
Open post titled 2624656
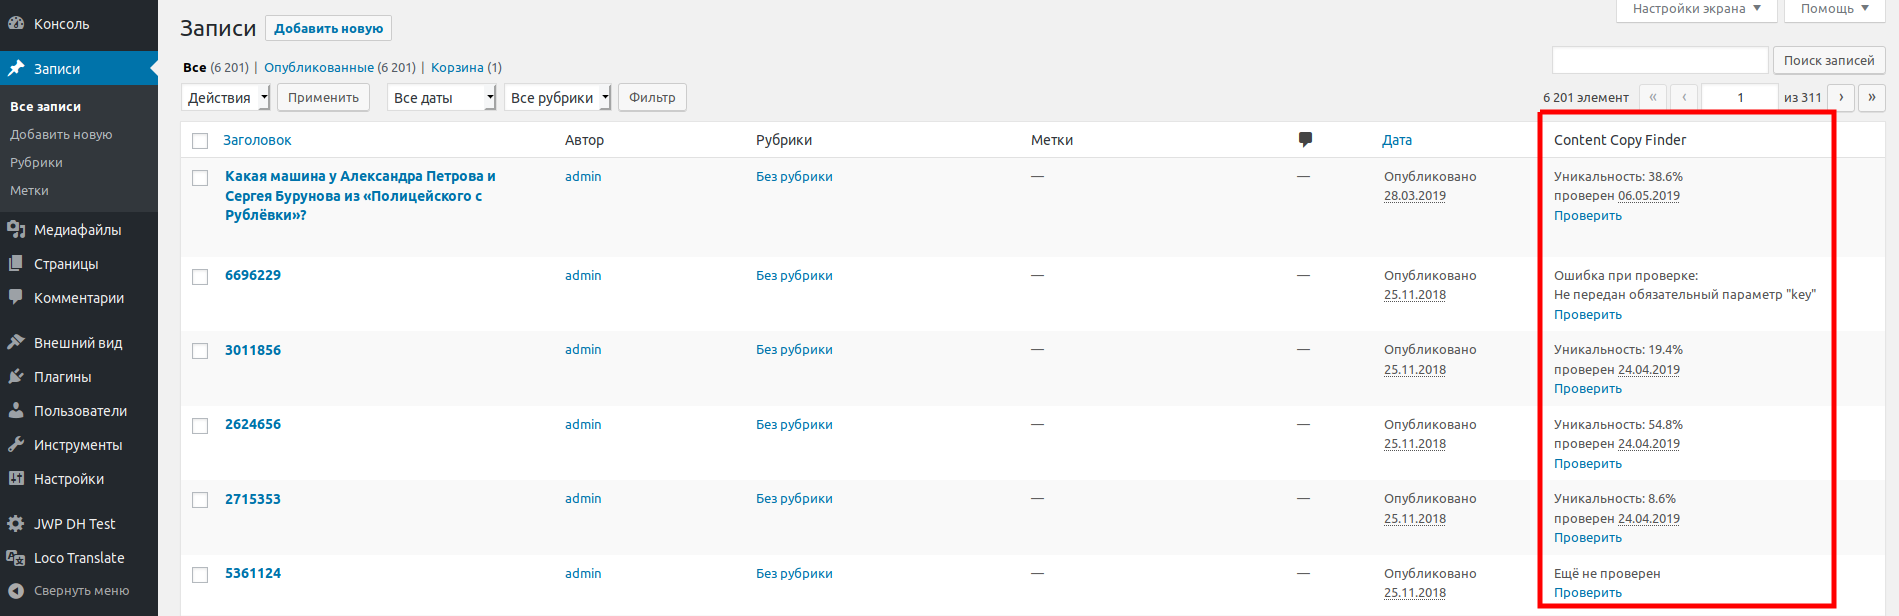[253, 424]
